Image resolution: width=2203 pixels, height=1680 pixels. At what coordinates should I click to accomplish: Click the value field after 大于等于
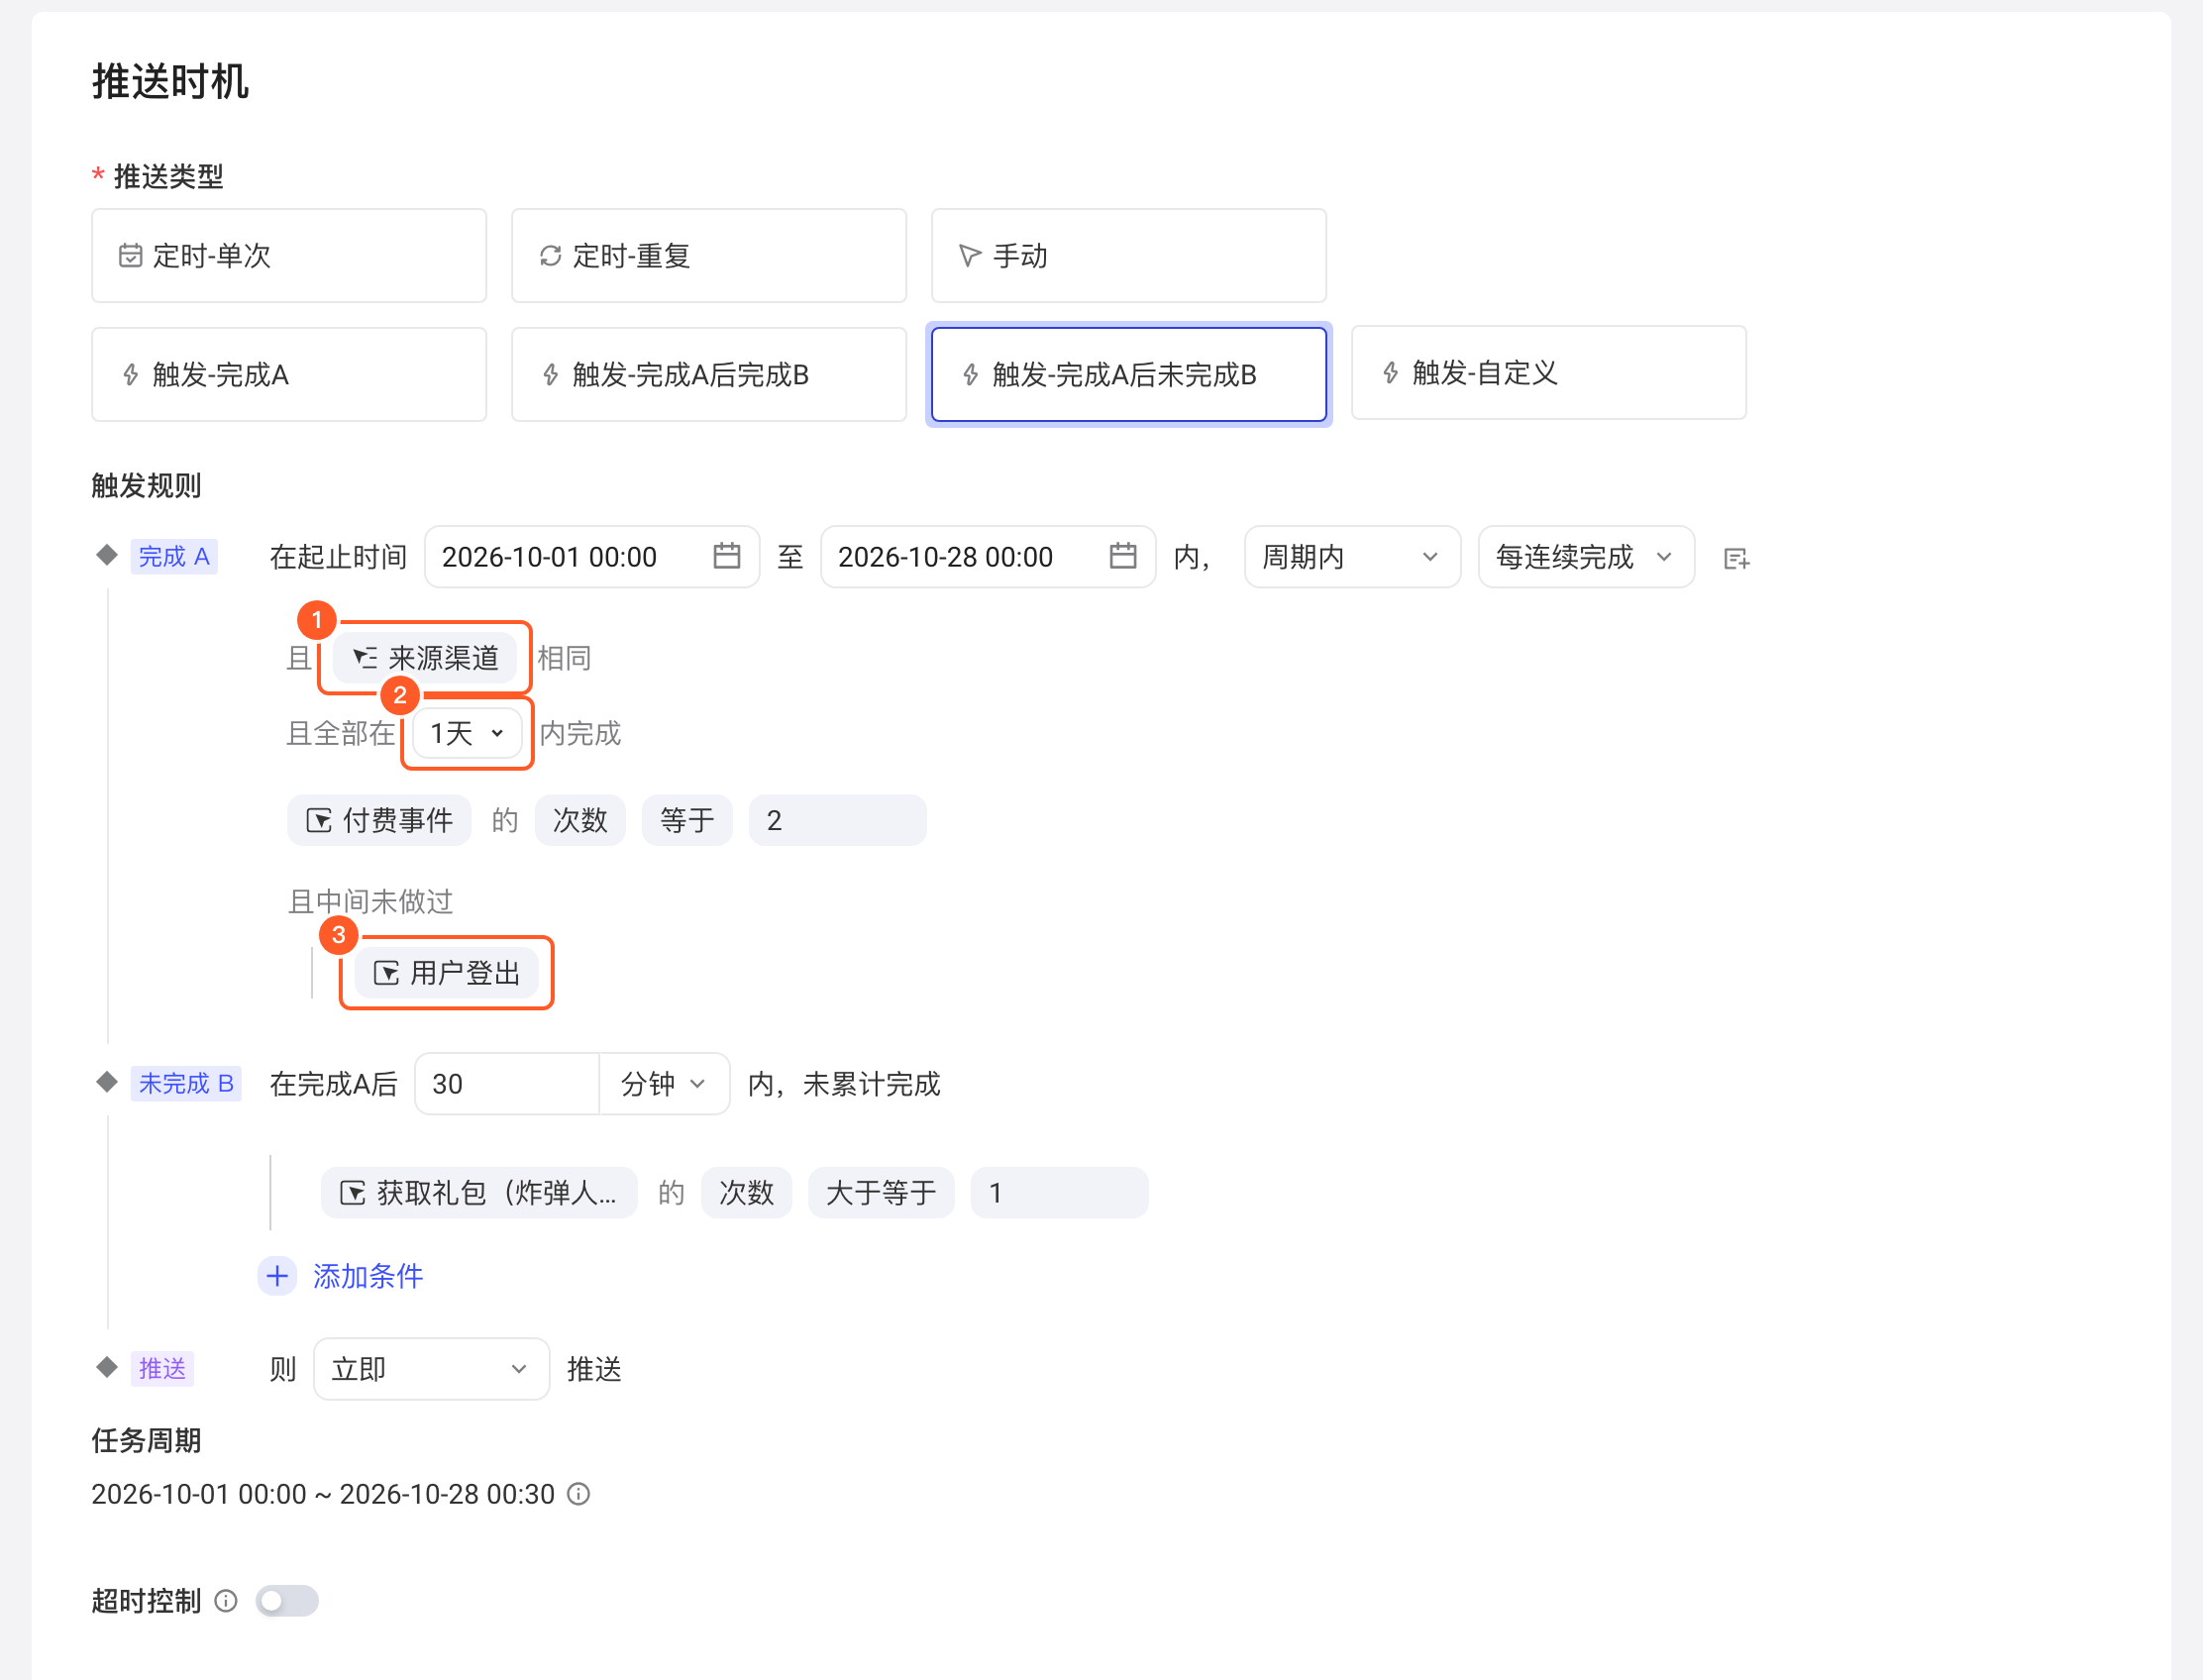1060,1193
